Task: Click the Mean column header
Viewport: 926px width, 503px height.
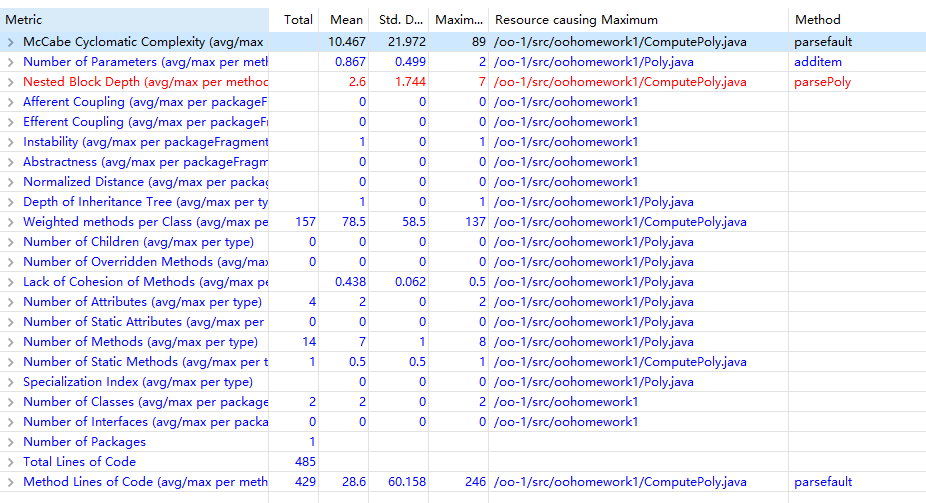Action: pos(346,19)
